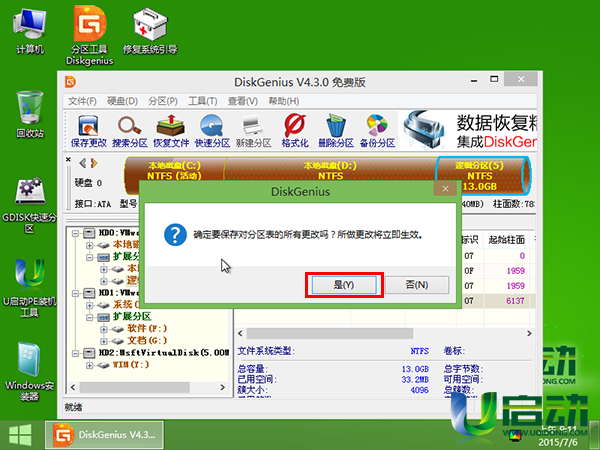Click the New Partition (新建分区) toolbar icon
Image resolution: width=600 pixels, height=450 pixels.
pos(253,131)
